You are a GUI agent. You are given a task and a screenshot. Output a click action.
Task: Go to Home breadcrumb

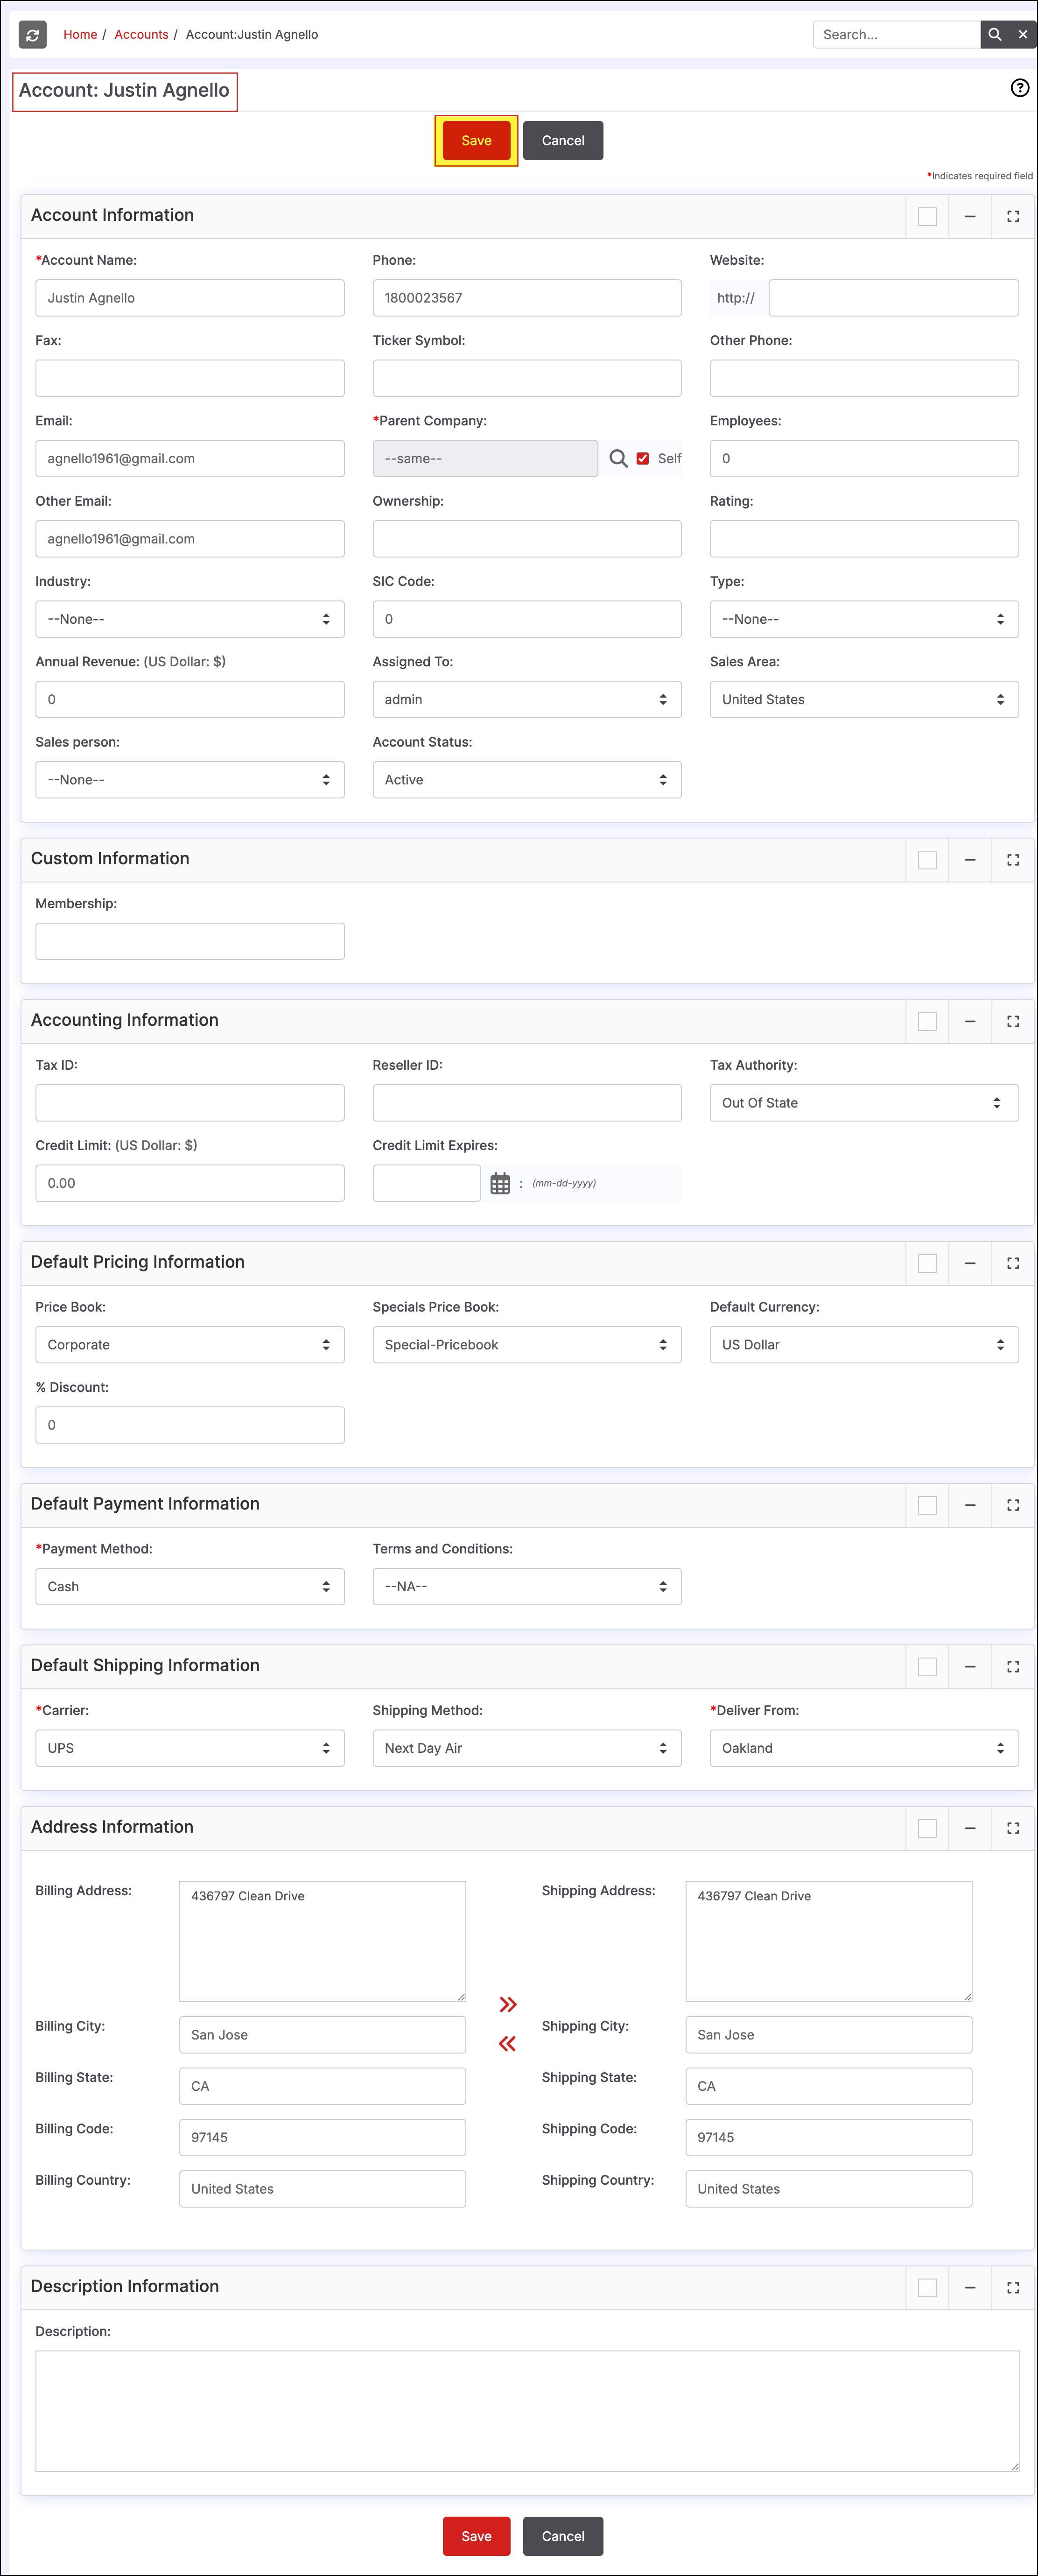click(80, 34)
